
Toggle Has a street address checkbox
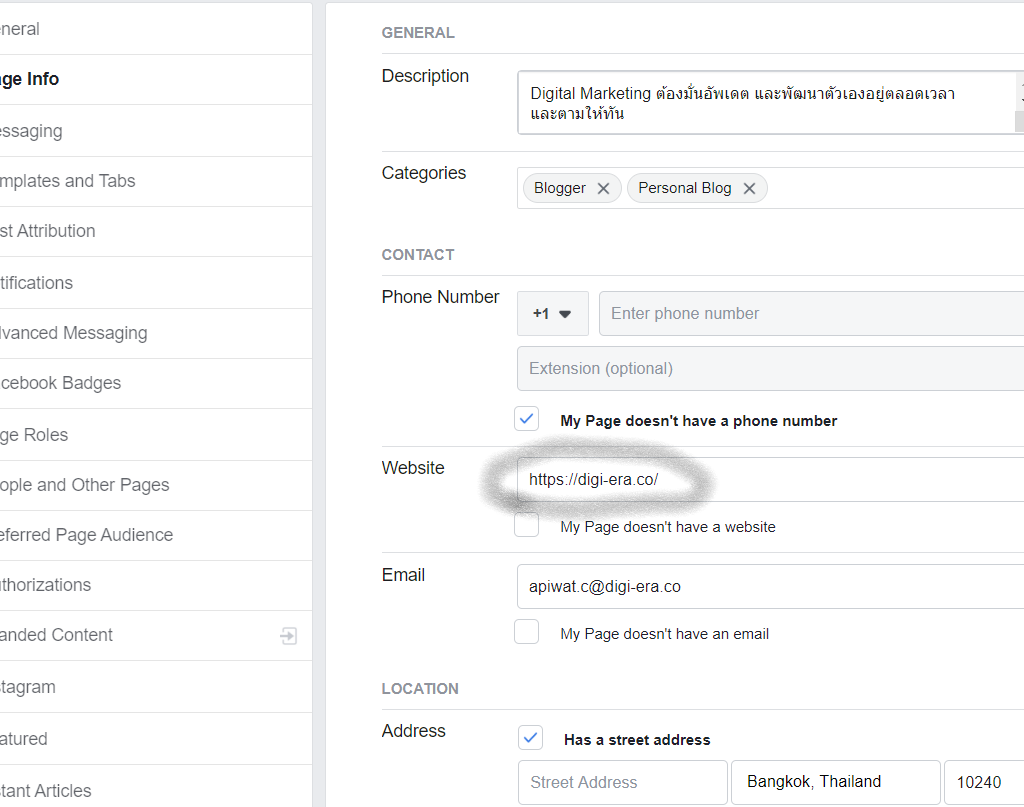(x=530, y=739)
